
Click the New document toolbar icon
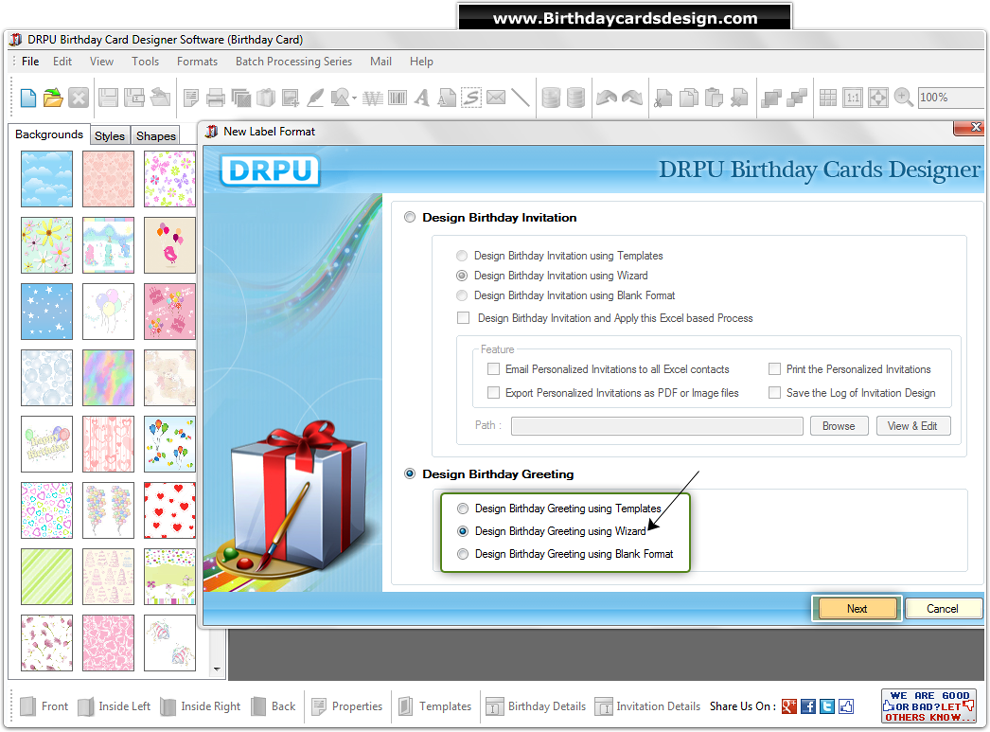coord(28,98)
